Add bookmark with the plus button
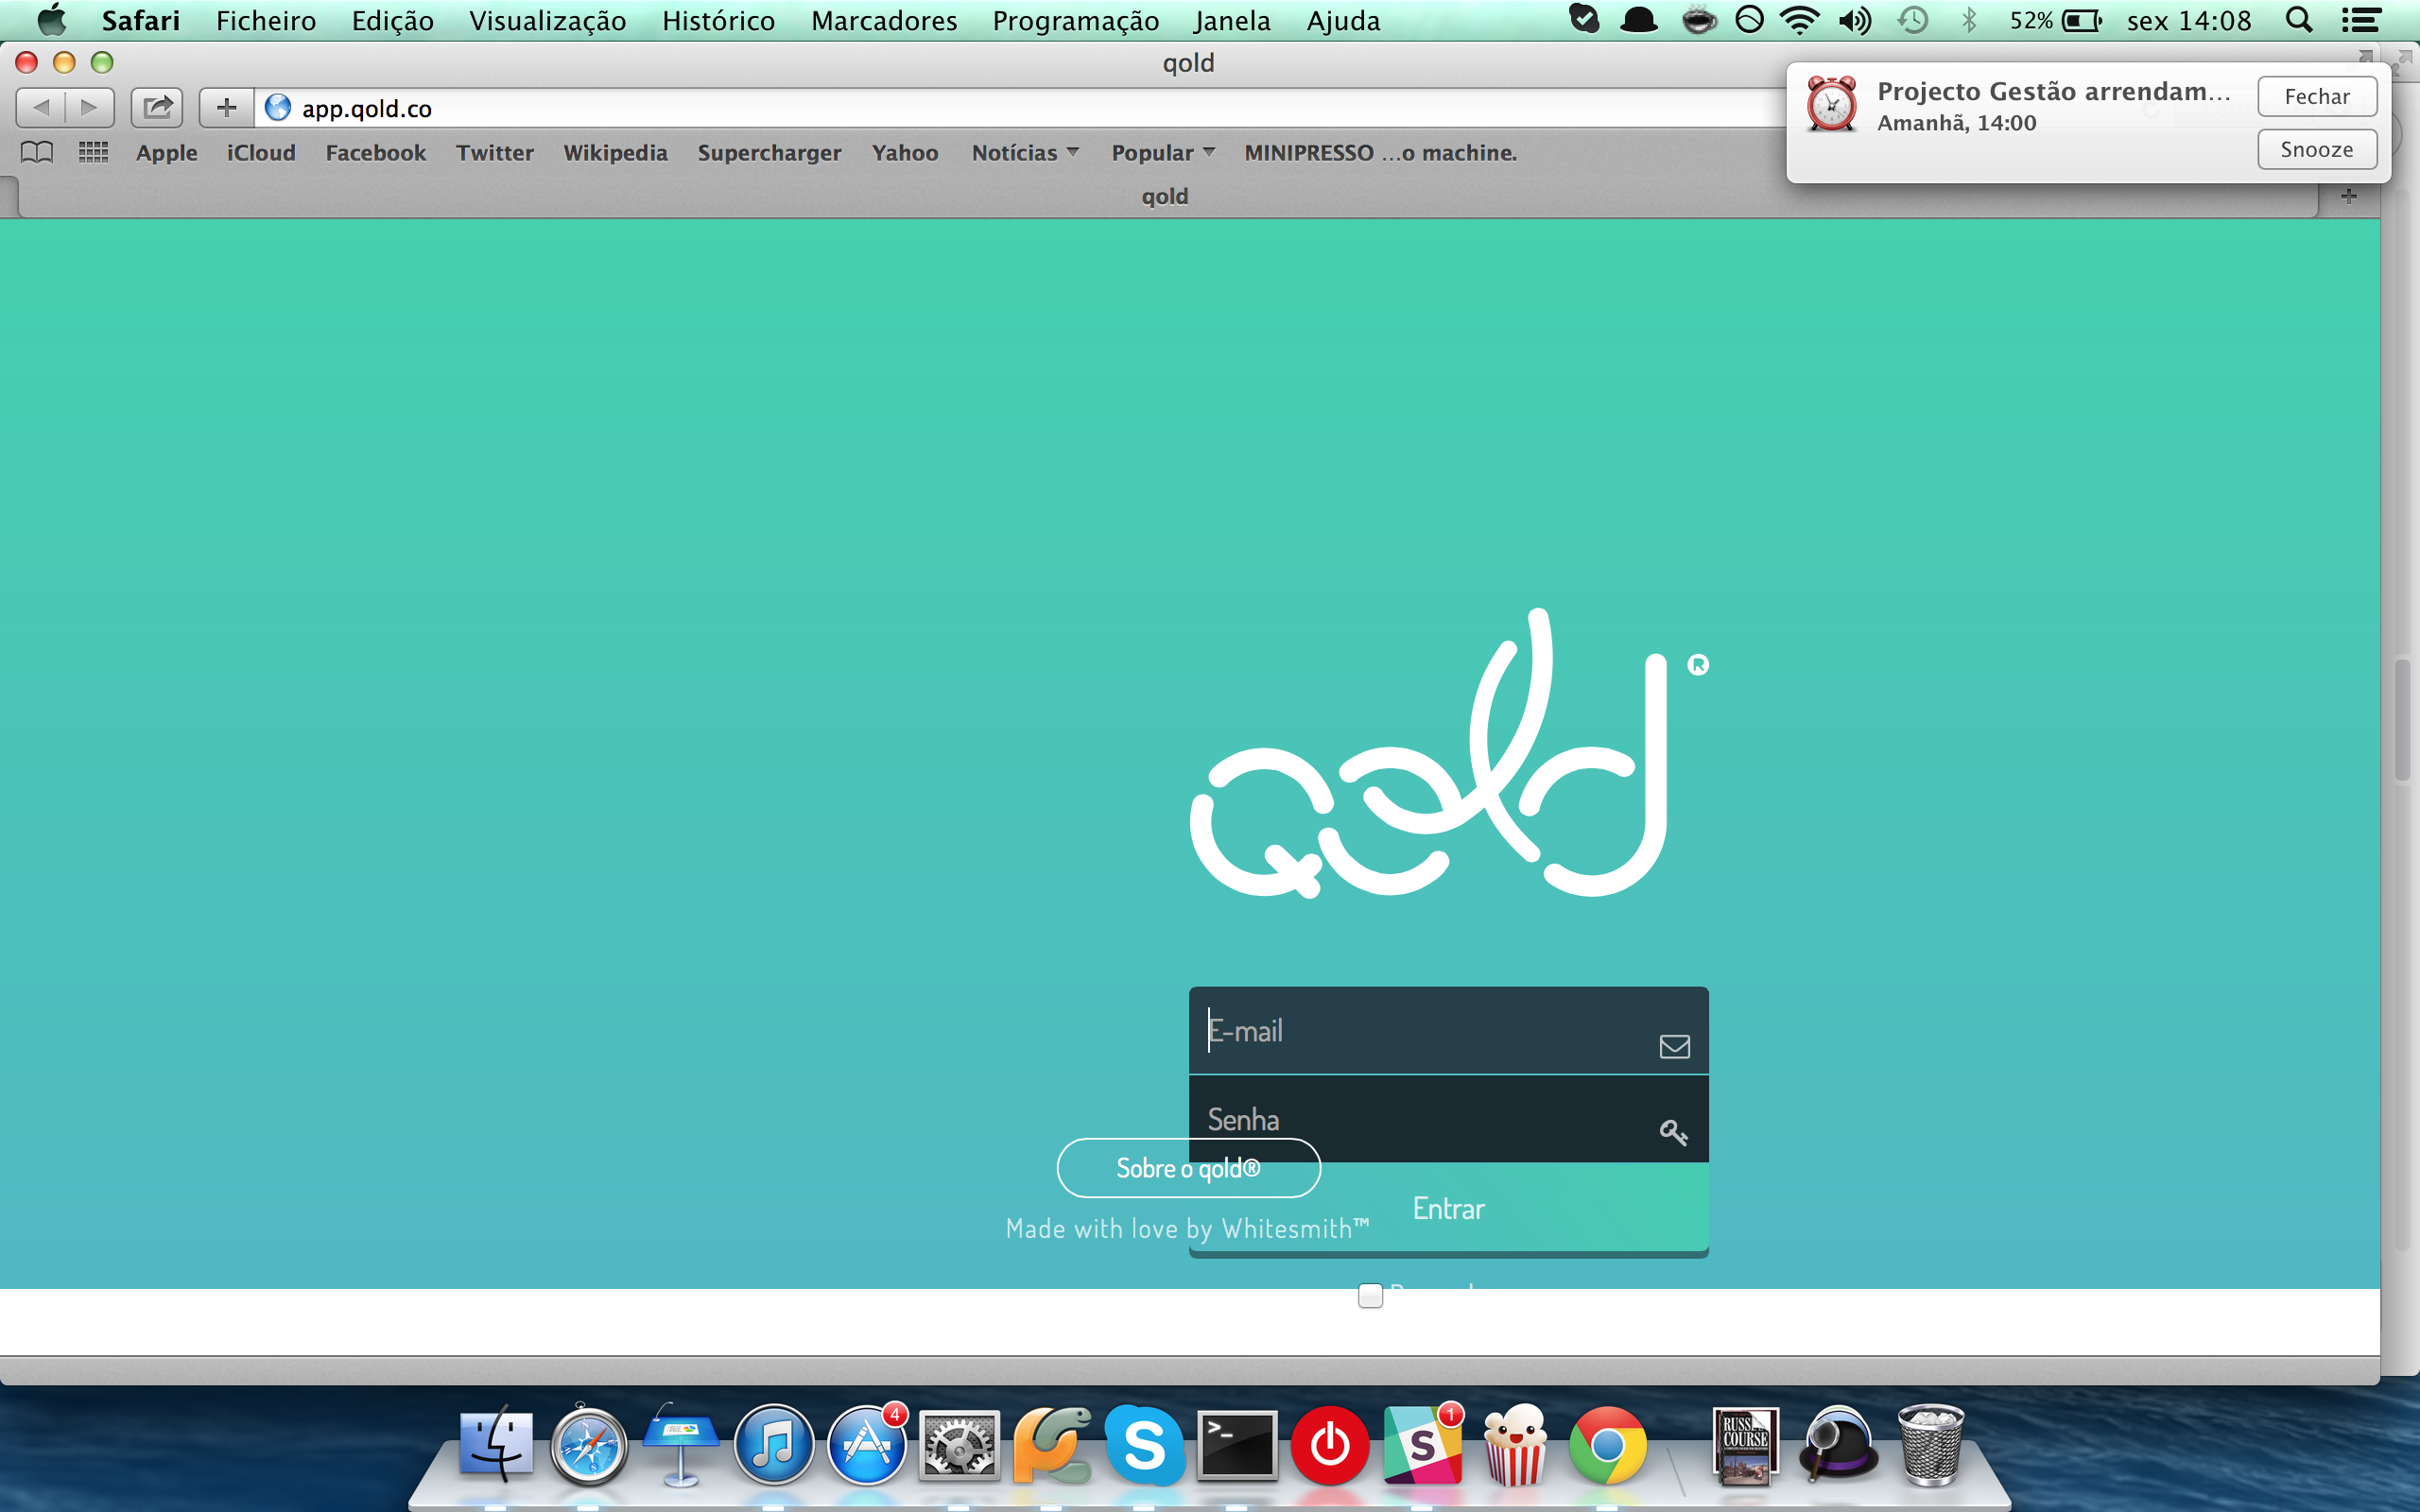This screenshot has width=2420, height=1512. pos(226,107)
